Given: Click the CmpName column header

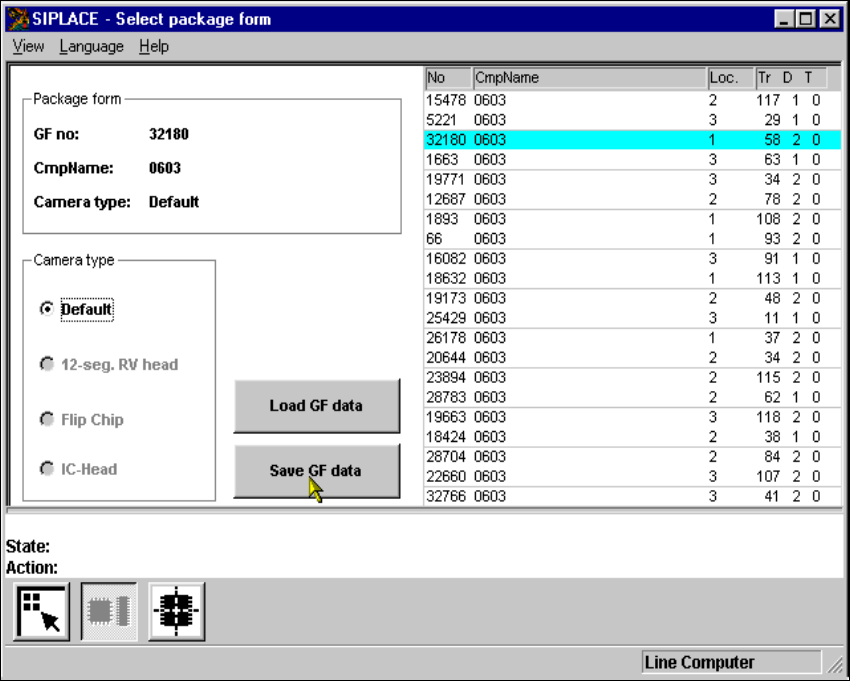Looking at the screenshot, I should click(x=590, y=78).
